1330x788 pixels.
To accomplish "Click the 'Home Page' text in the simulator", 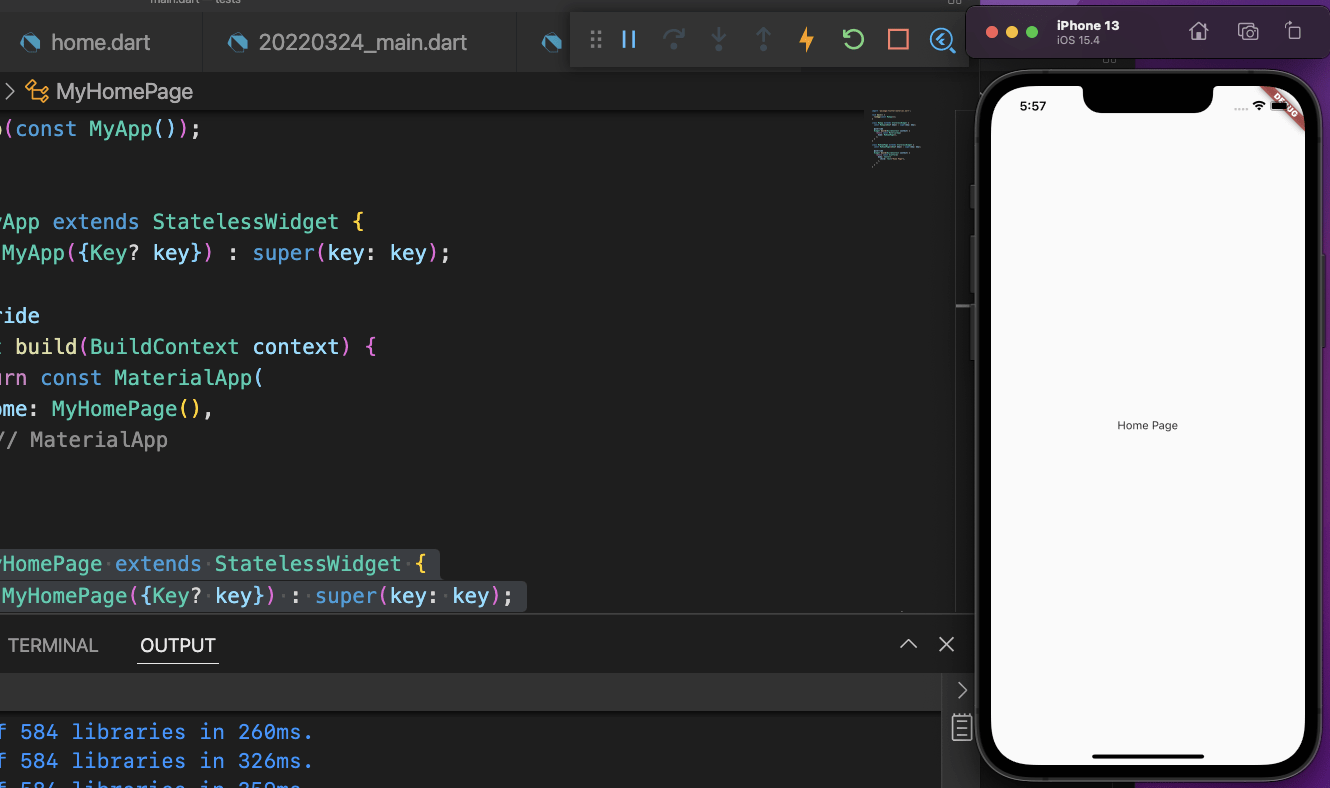I will (x=1147, y=425).
